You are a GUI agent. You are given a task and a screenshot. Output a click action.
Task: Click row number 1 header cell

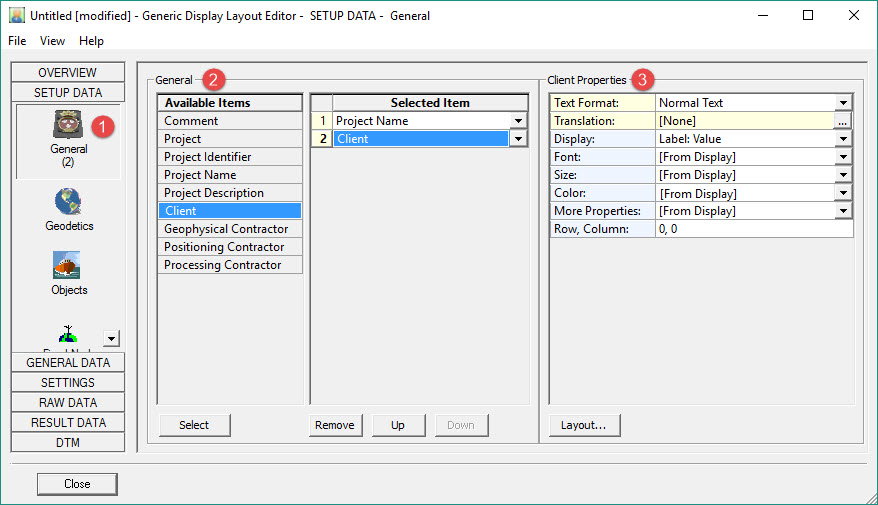(x=322, y=121)
